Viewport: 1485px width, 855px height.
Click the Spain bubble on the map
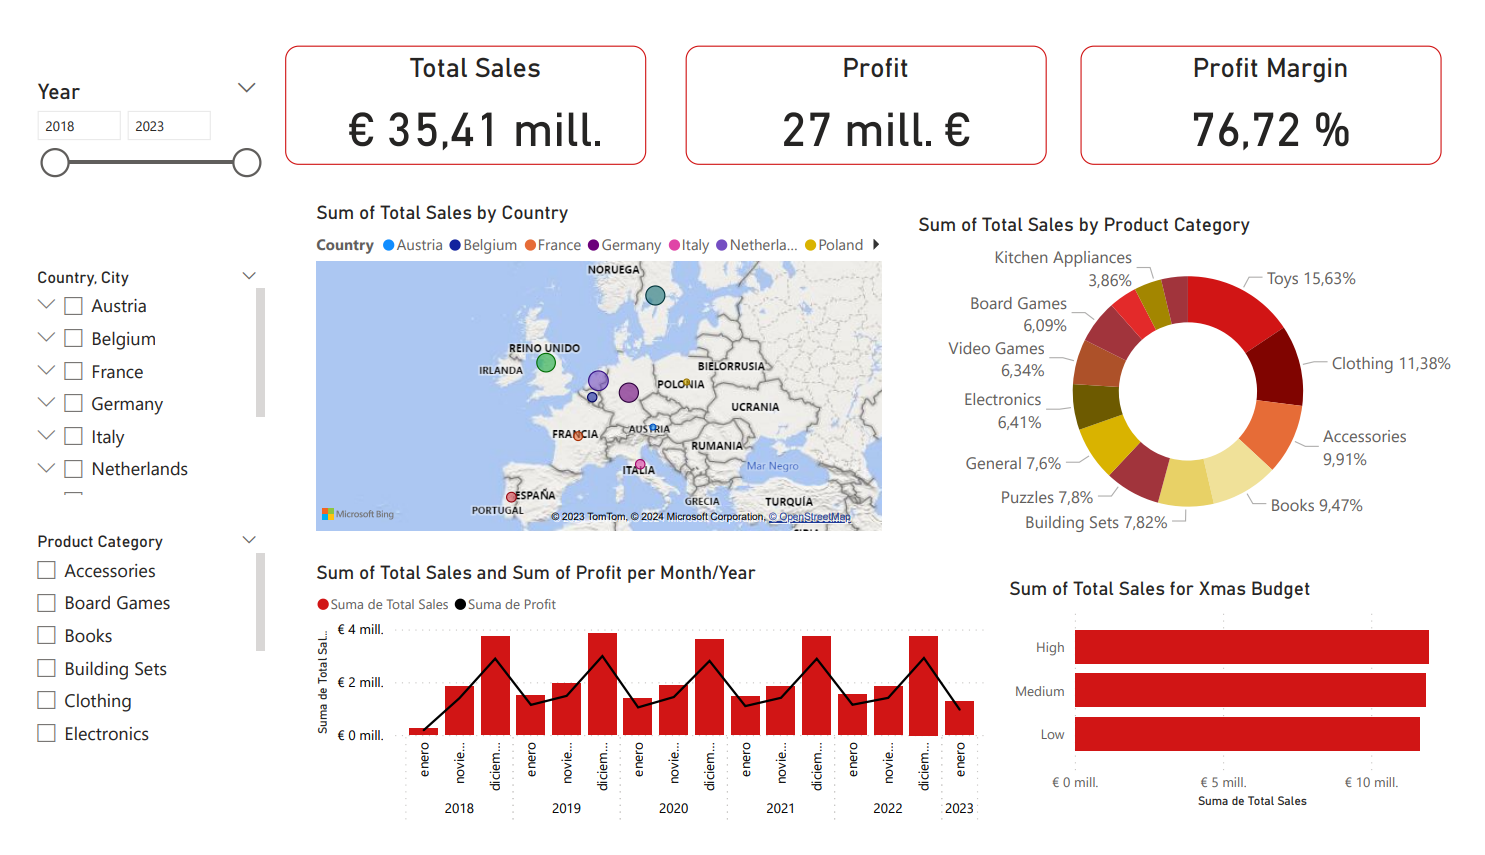point(512,497)
